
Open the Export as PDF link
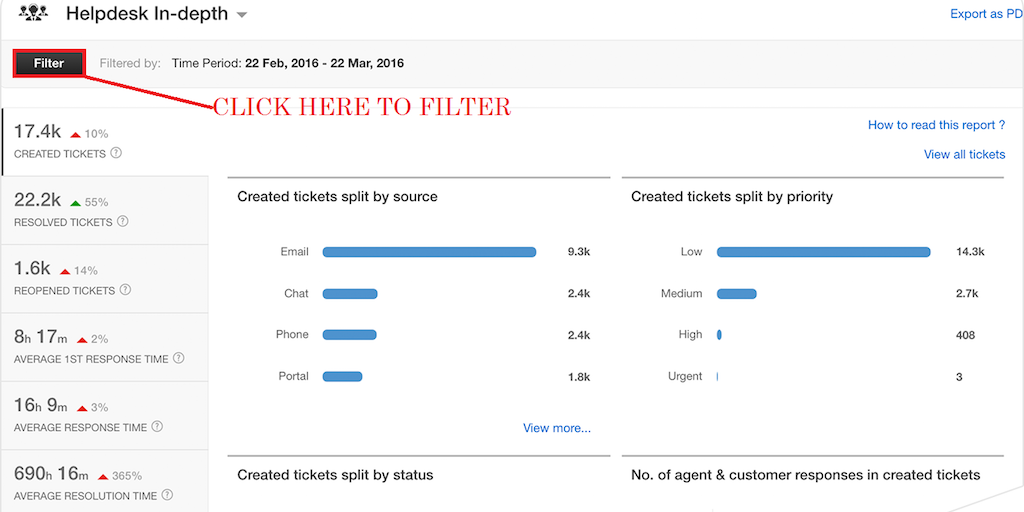(987, 14)
